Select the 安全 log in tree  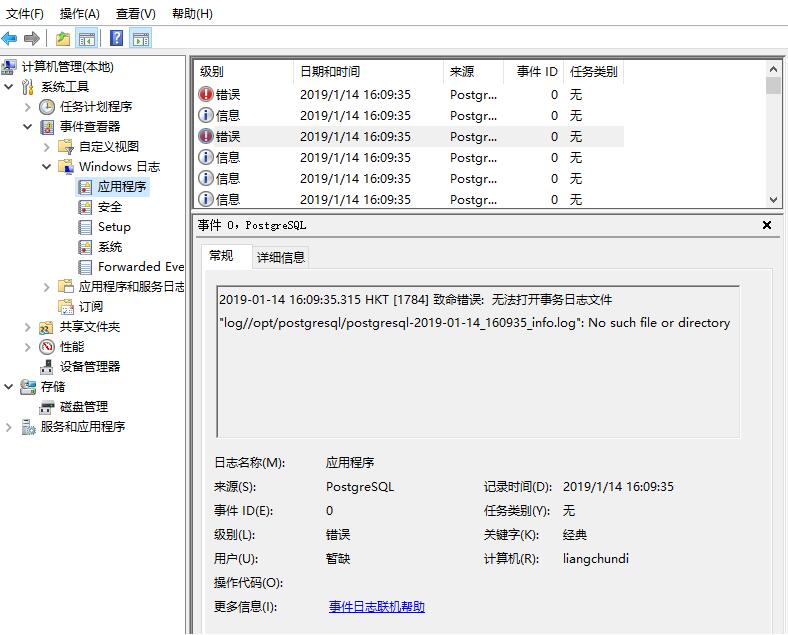[110, 206]
